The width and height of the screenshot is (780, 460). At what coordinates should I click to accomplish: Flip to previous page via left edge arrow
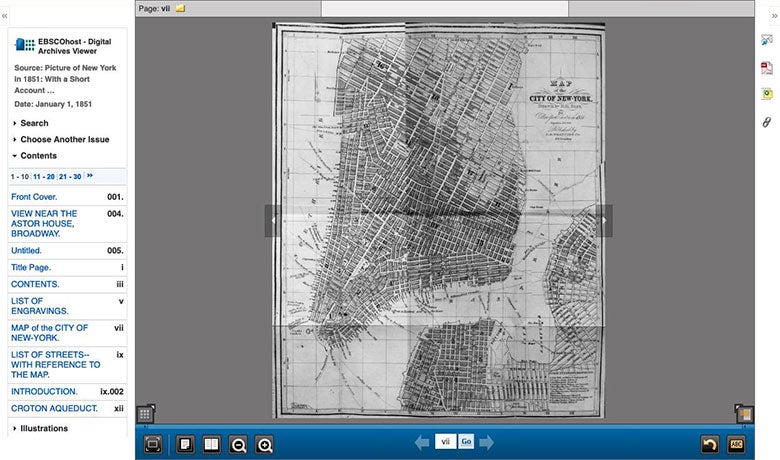click(273, 220)
